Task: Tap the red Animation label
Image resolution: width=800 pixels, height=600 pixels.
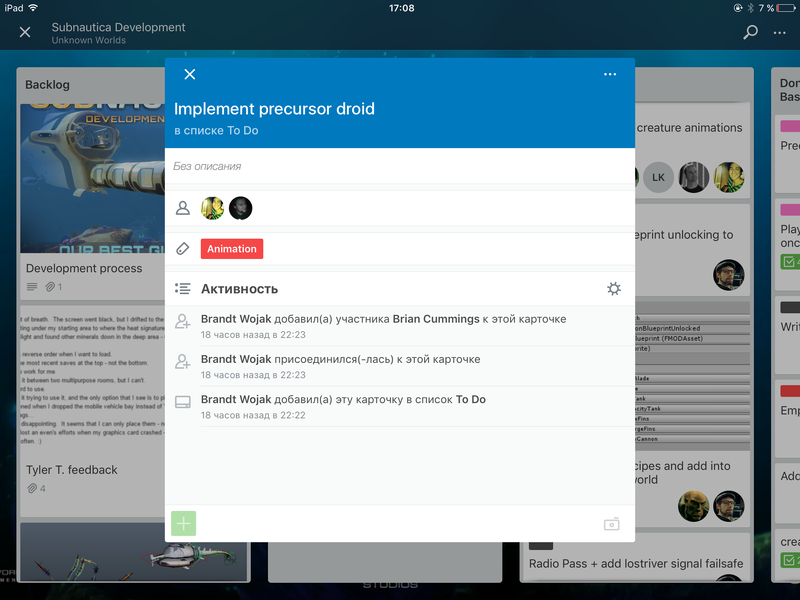Action: point(232,249)
